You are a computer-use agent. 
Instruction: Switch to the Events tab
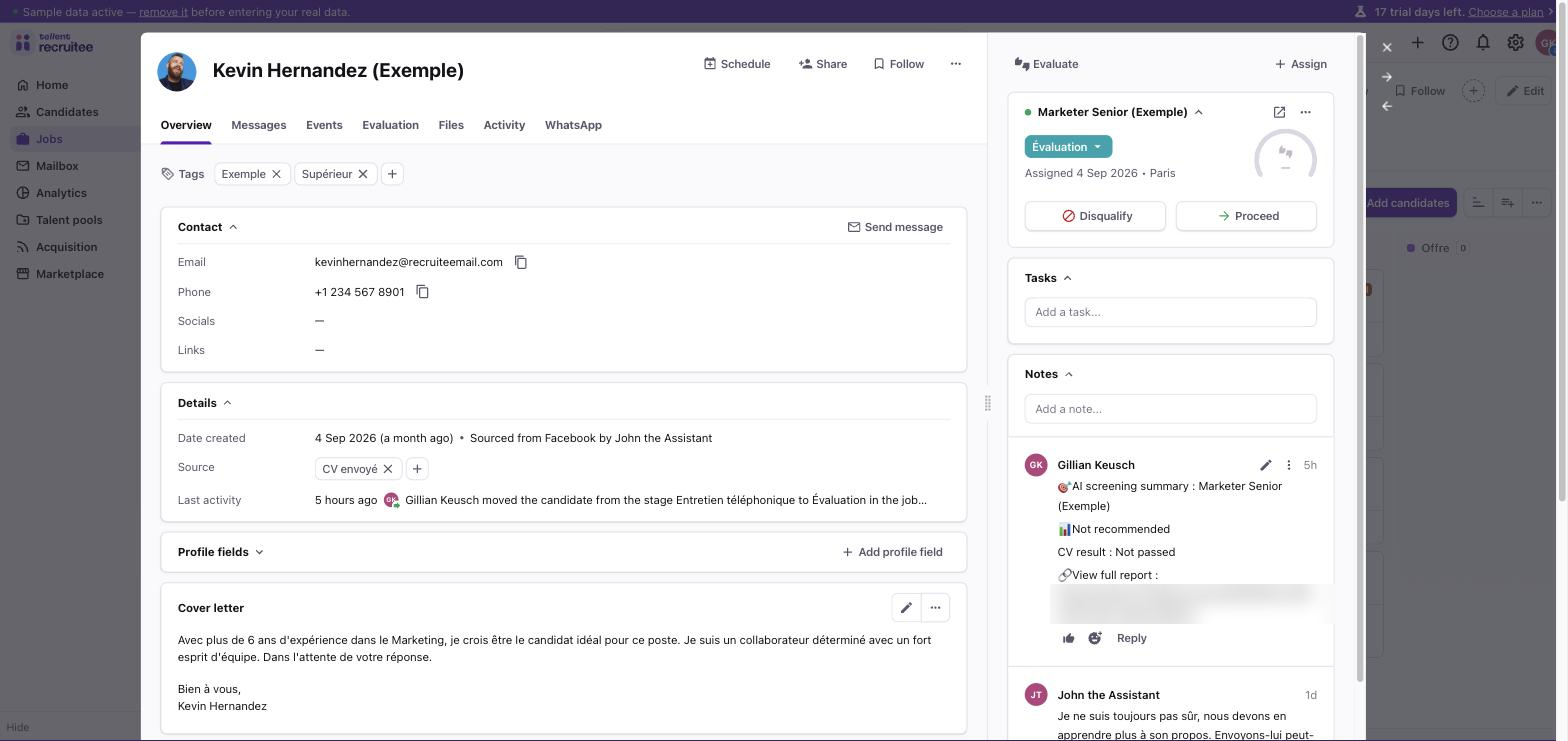(x=324, y=125)
